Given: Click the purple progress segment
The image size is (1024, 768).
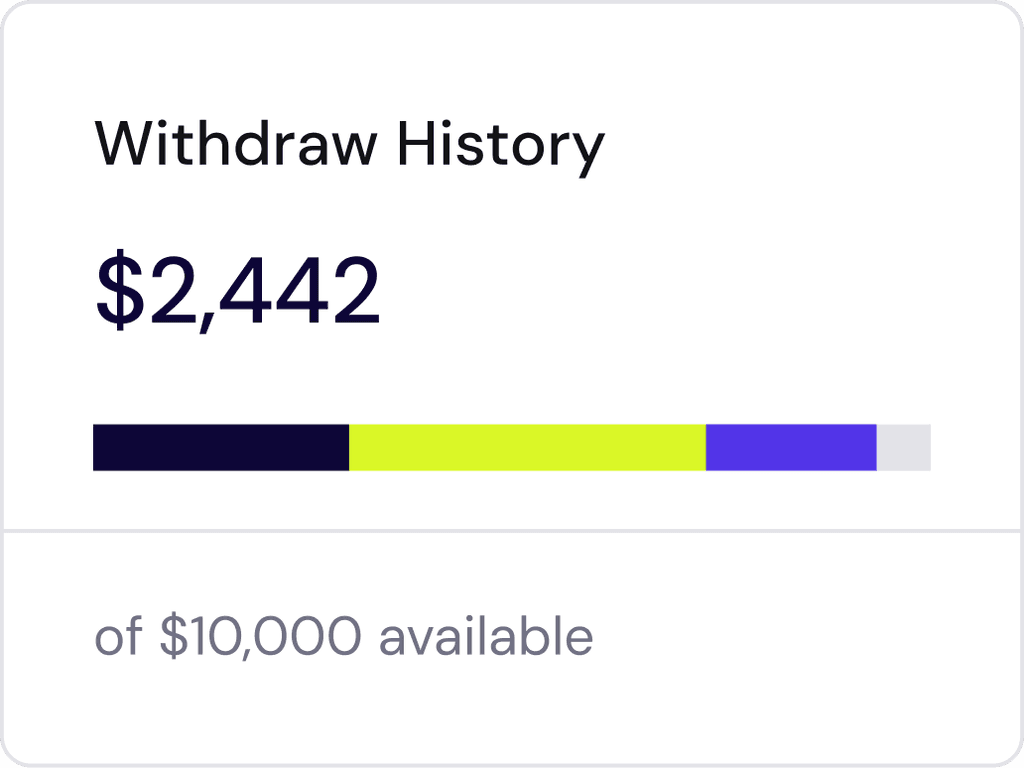Looking at the screenshot, I should 790,447.
